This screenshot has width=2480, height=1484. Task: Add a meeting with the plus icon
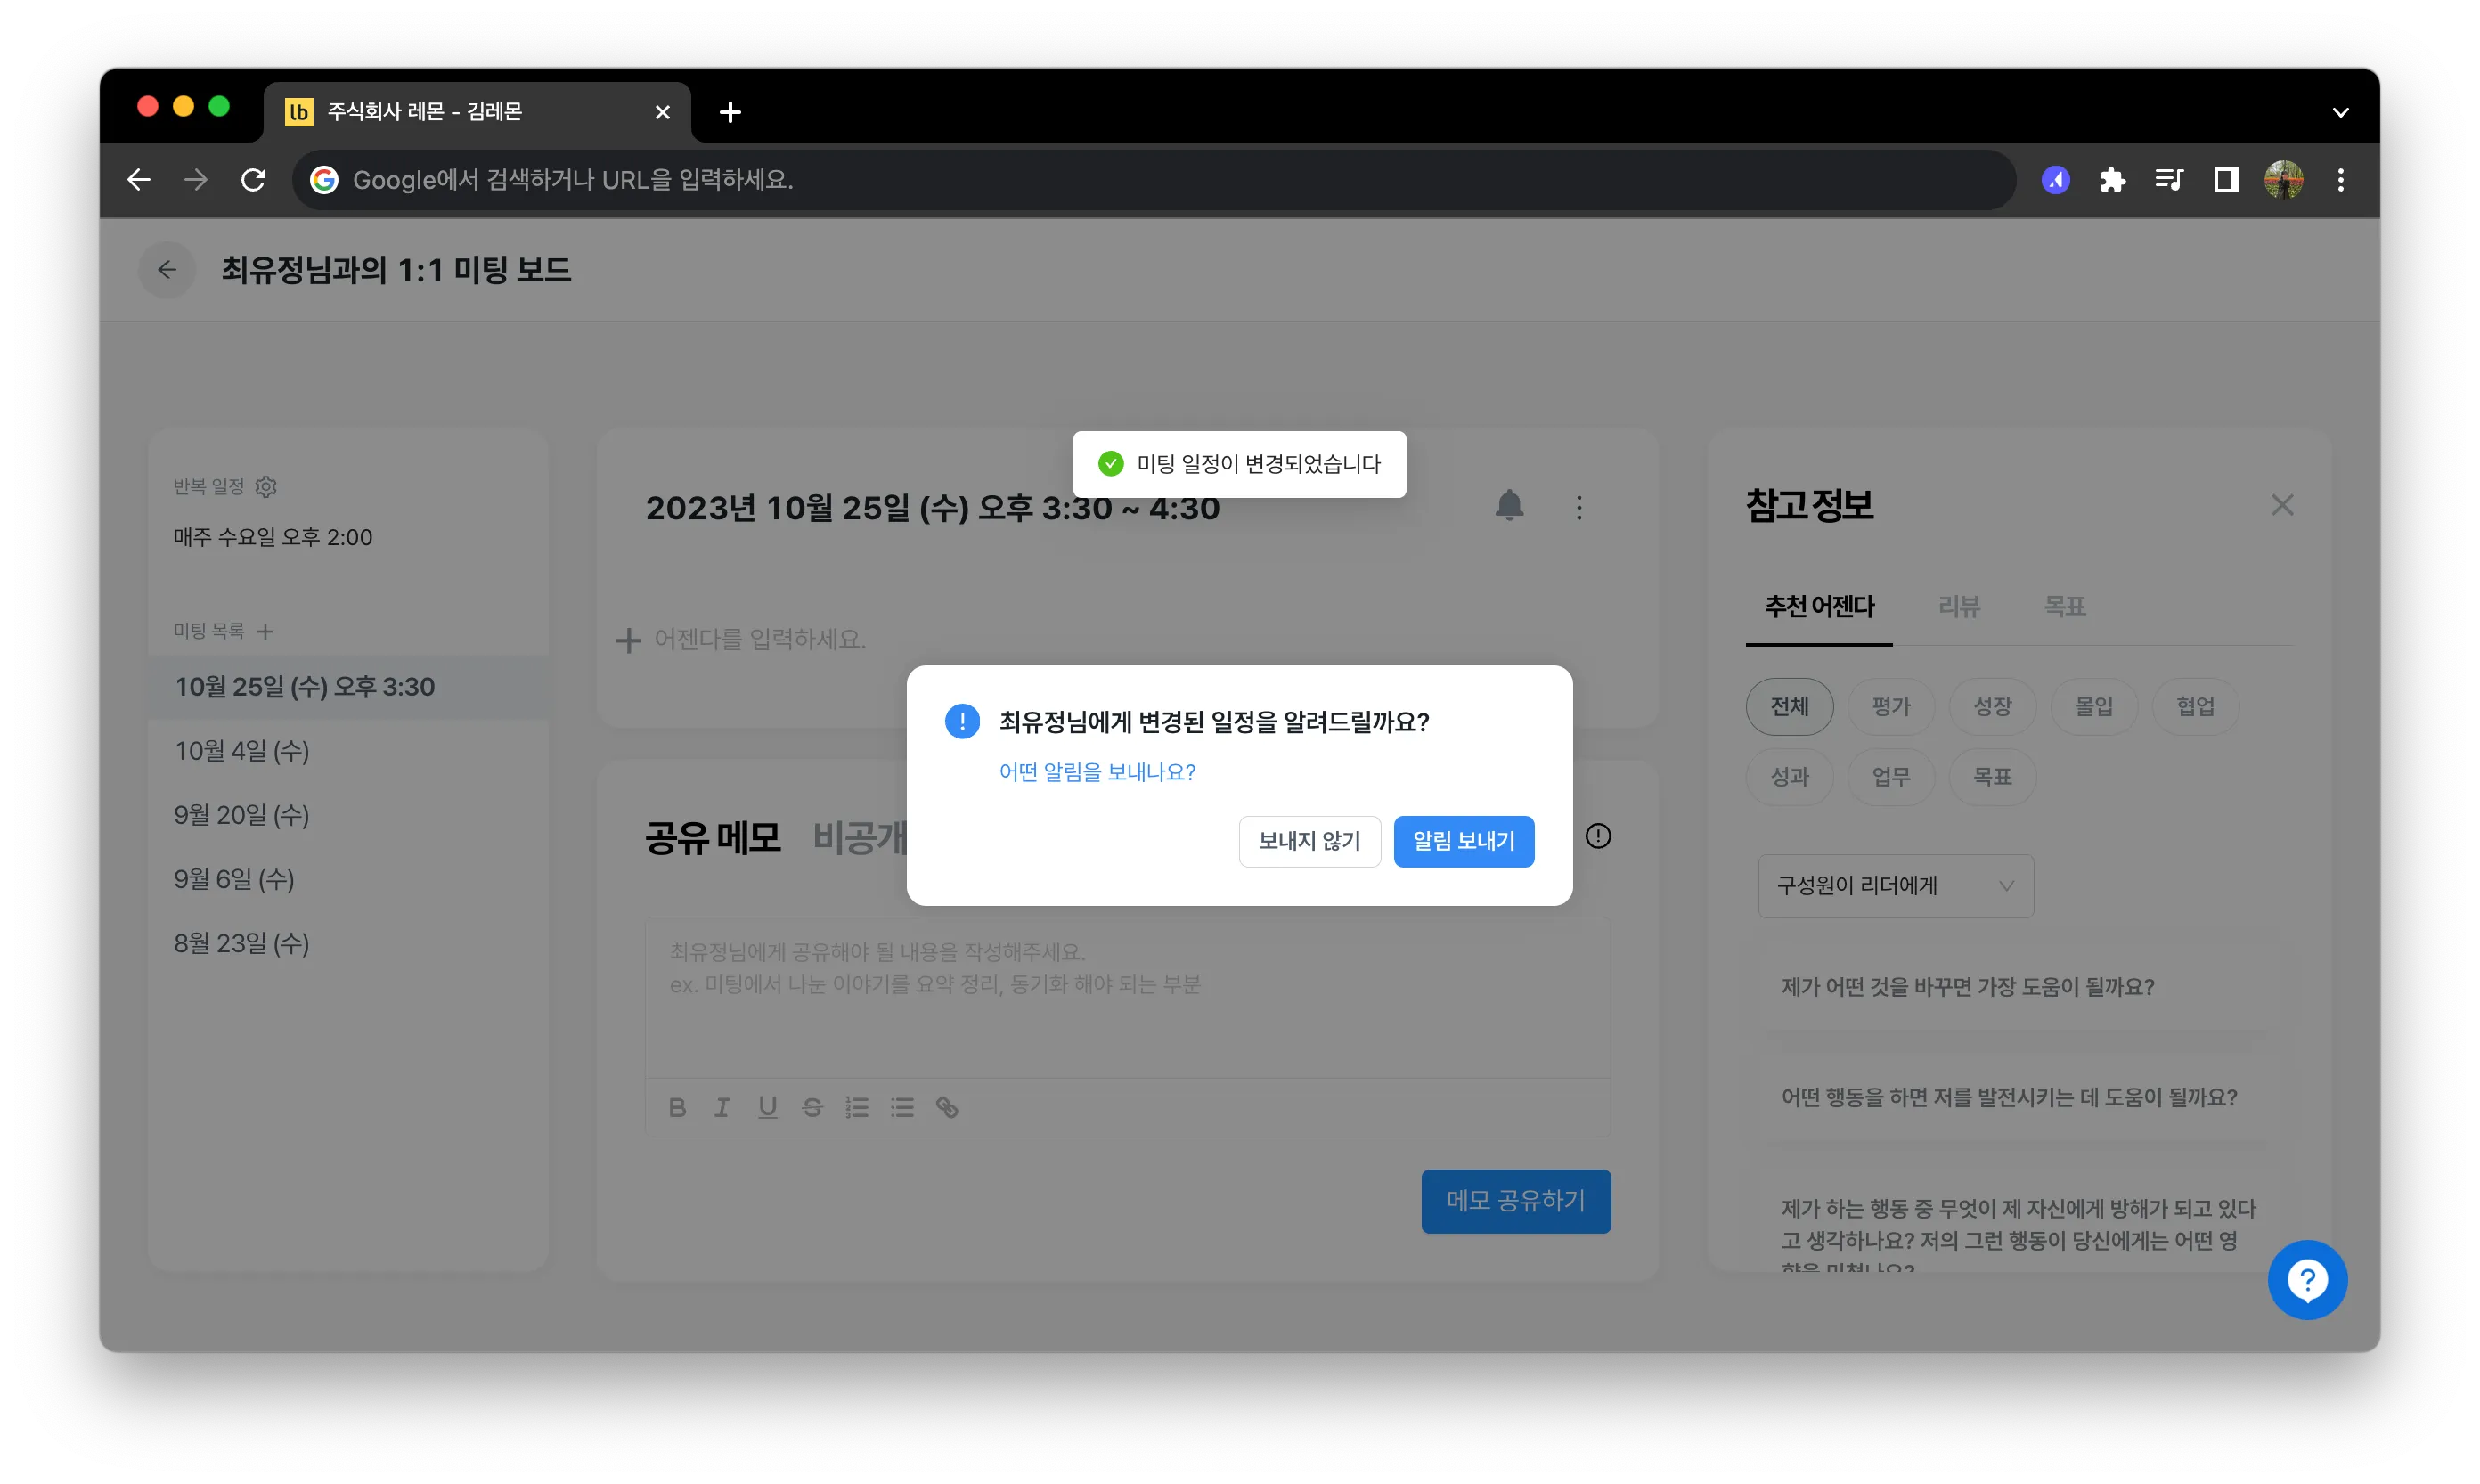click(x=265, y=631)
